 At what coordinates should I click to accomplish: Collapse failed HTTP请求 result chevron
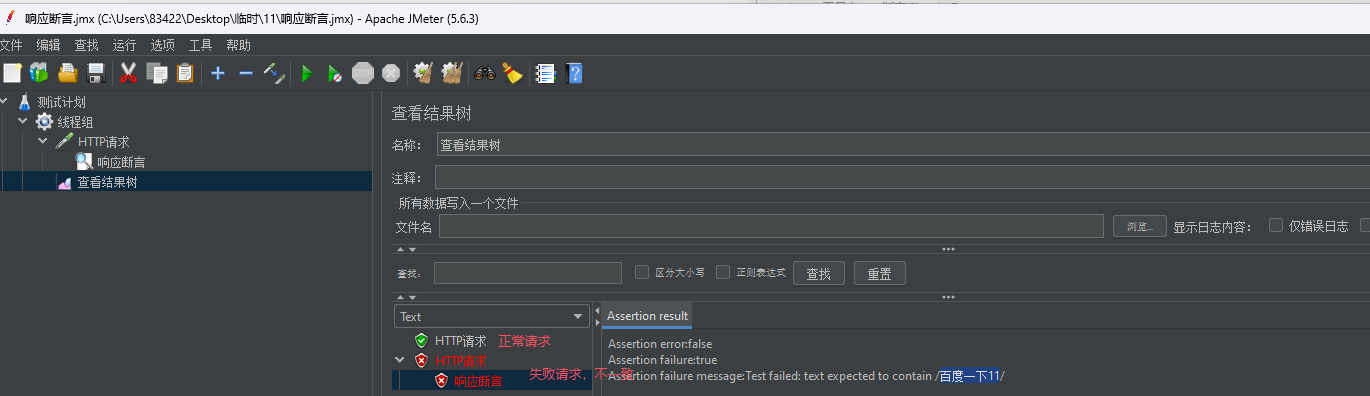click(x=401, y=361)
